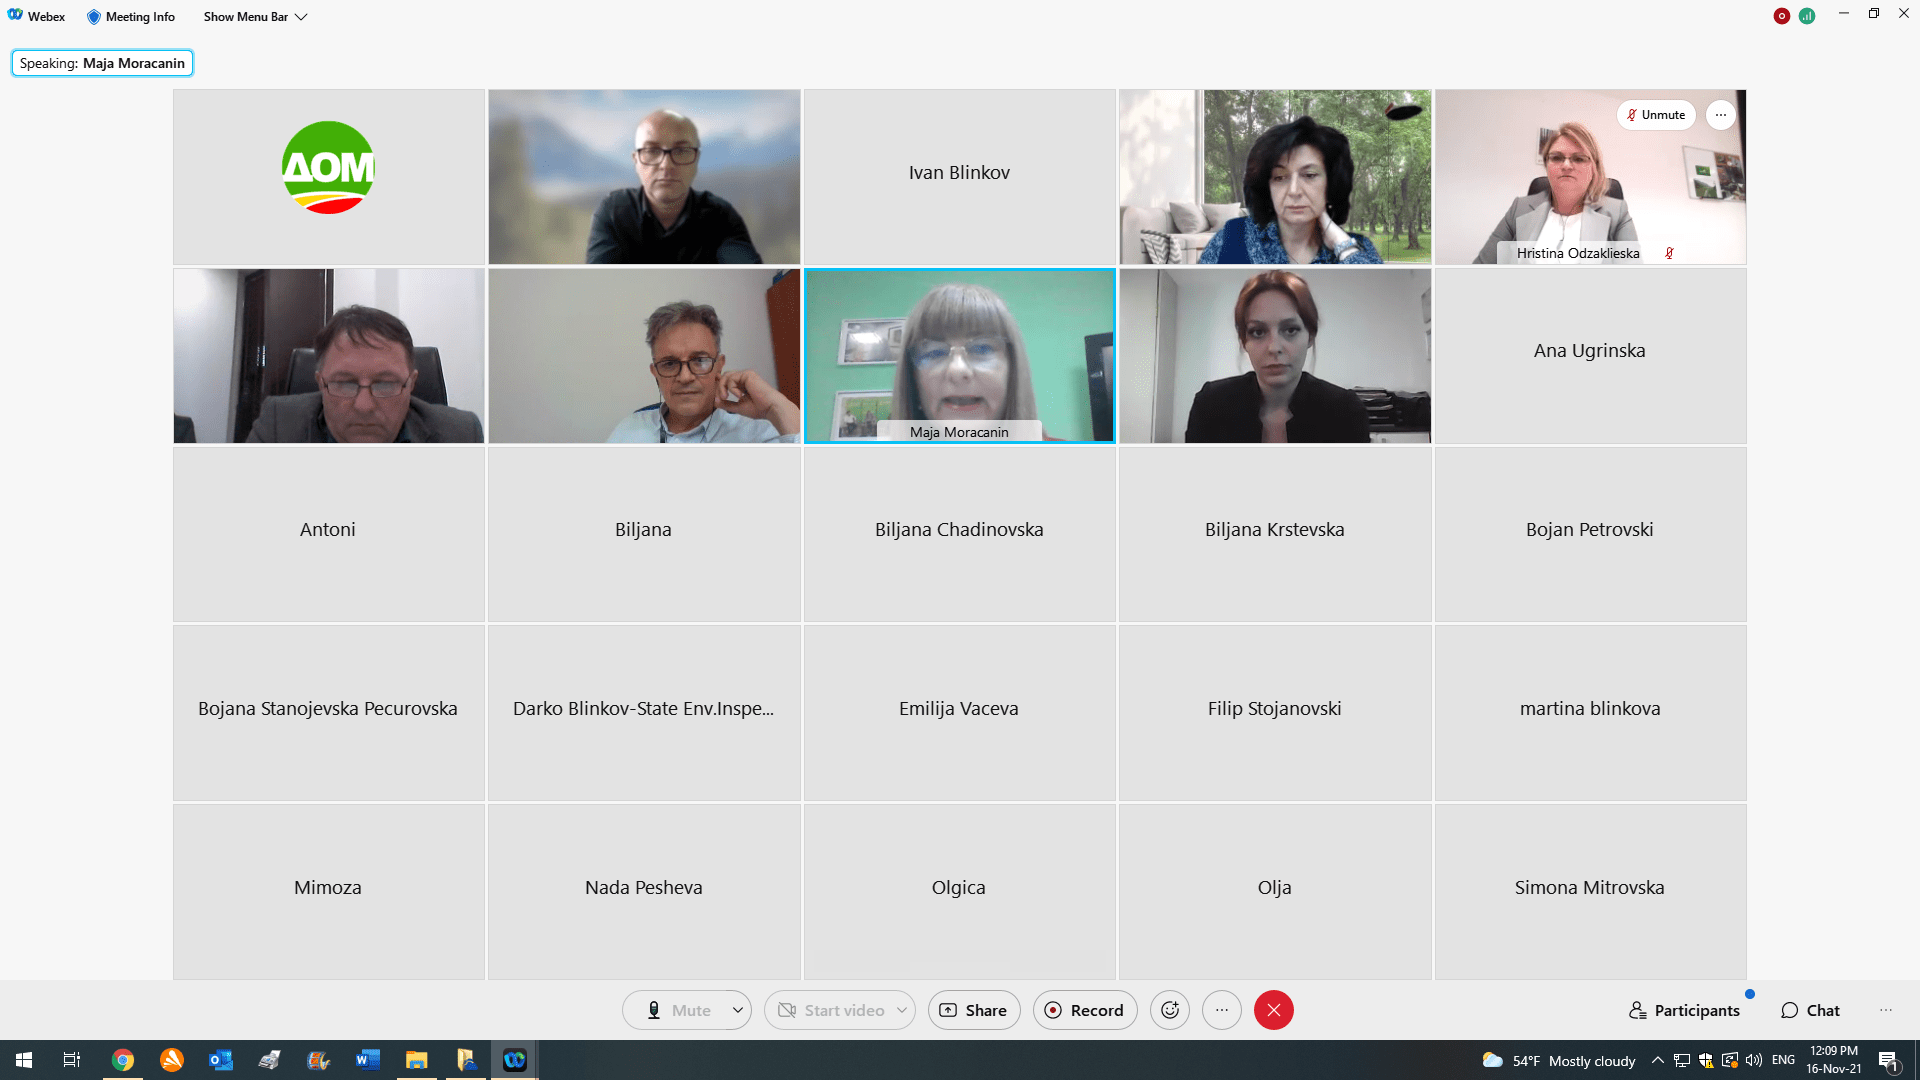Open Google Chrome from taskbar
The width and height of the screenshot is (1920, 1080).
pyautogui.click(x=123, y=1060)
